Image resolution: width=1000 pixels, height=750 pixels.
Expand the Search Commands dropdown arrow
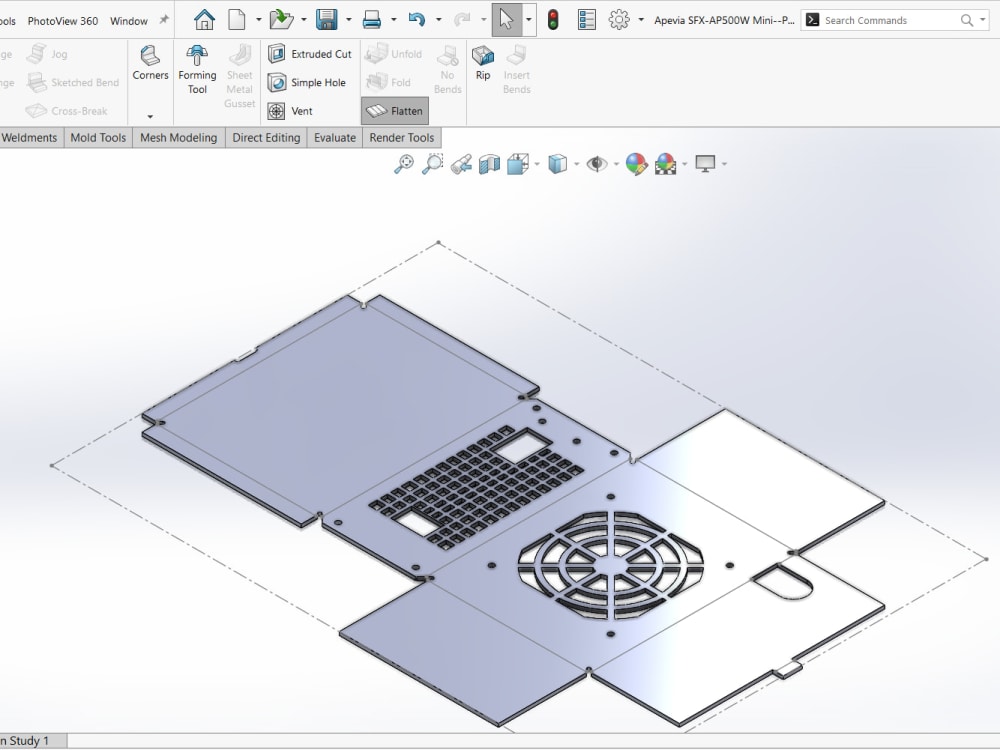tap(983, 20)
